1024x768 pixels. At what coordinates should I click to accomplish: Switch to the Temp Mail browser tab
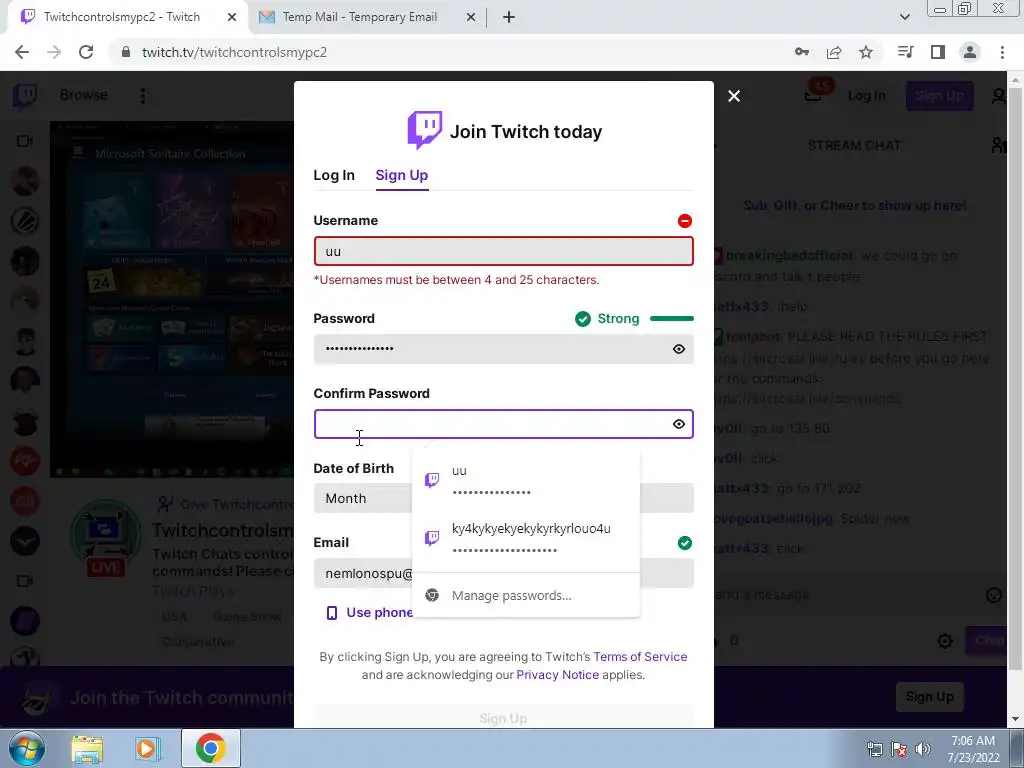(359, 17)
